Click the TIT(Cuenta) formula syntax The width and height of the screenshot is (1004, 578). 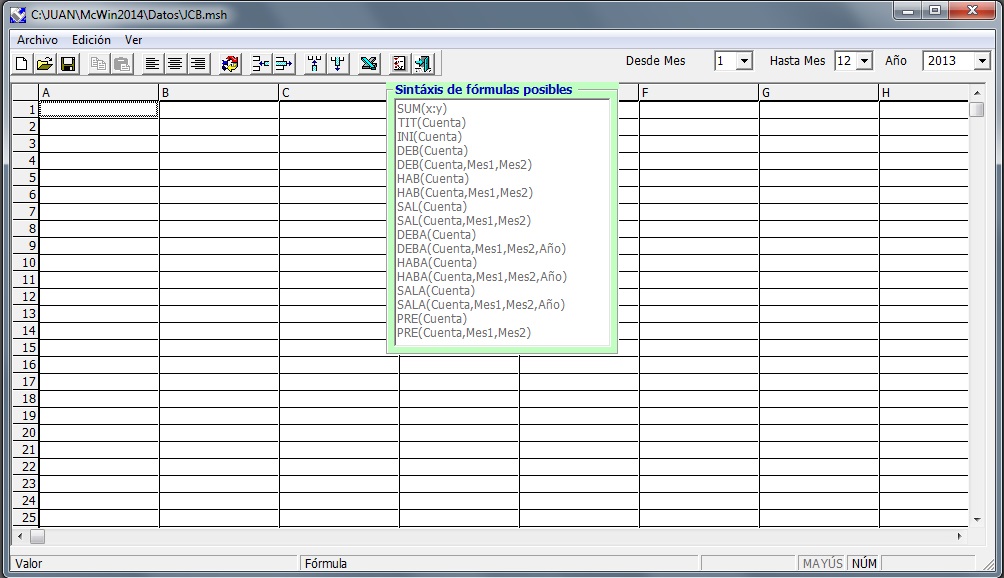[x=432, y=123]
